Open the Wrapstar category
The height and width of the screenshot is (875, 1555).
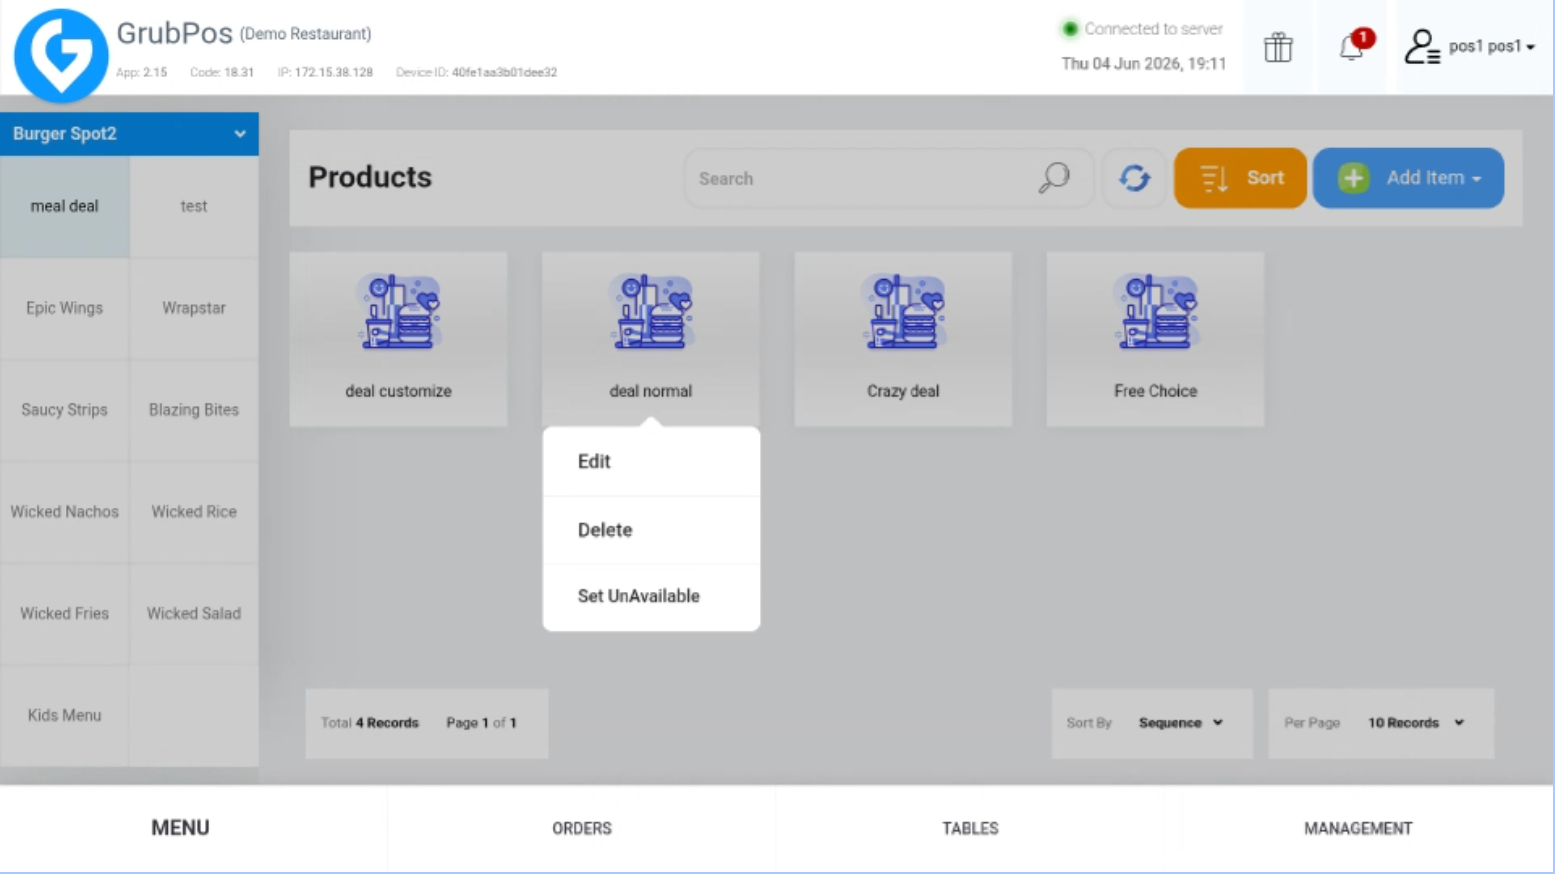point(194,308)
